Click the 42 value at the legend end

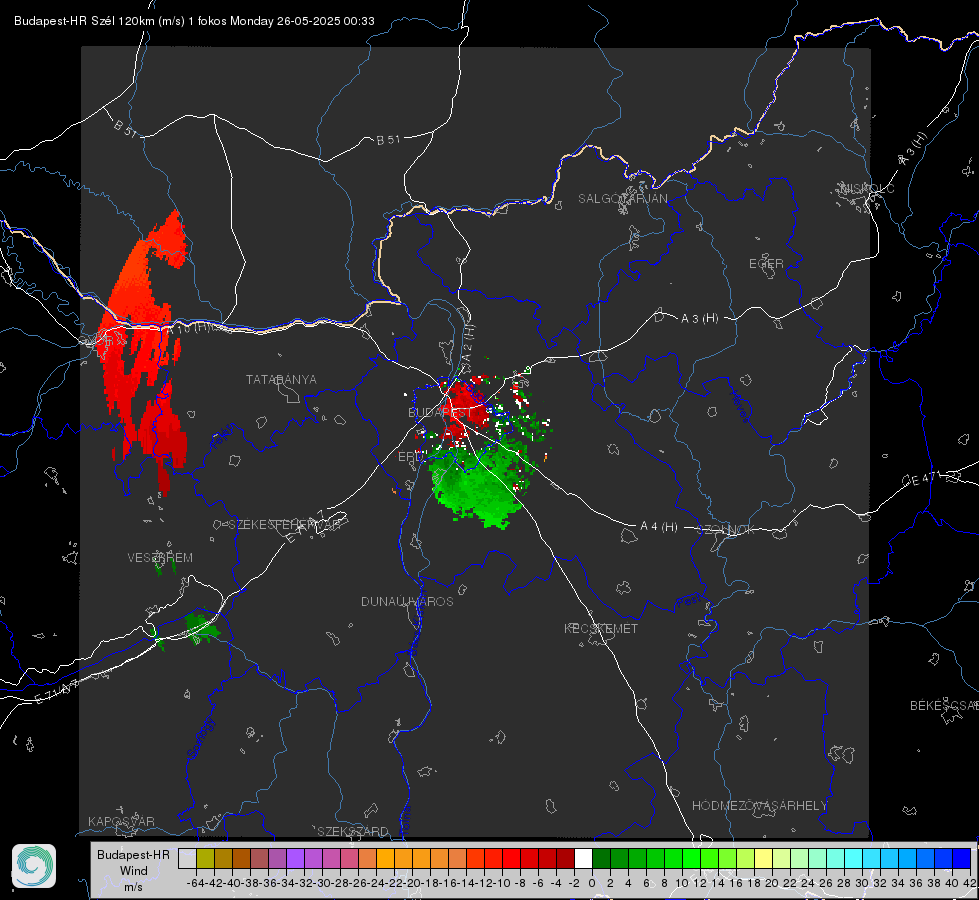coord(969,883)
